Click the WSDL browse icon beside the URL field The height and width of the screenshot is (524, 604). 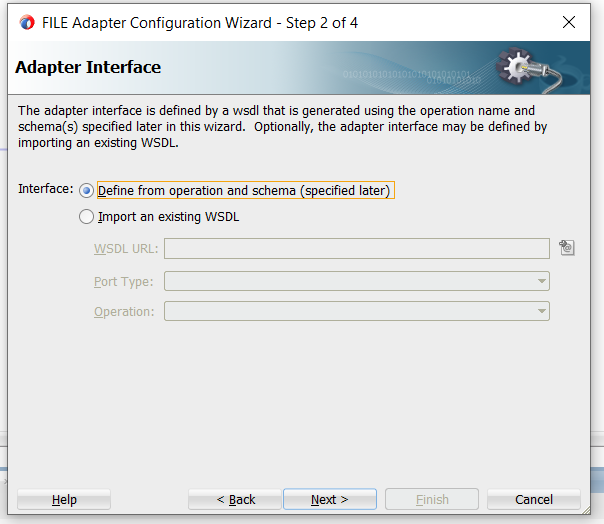point(567,248)
